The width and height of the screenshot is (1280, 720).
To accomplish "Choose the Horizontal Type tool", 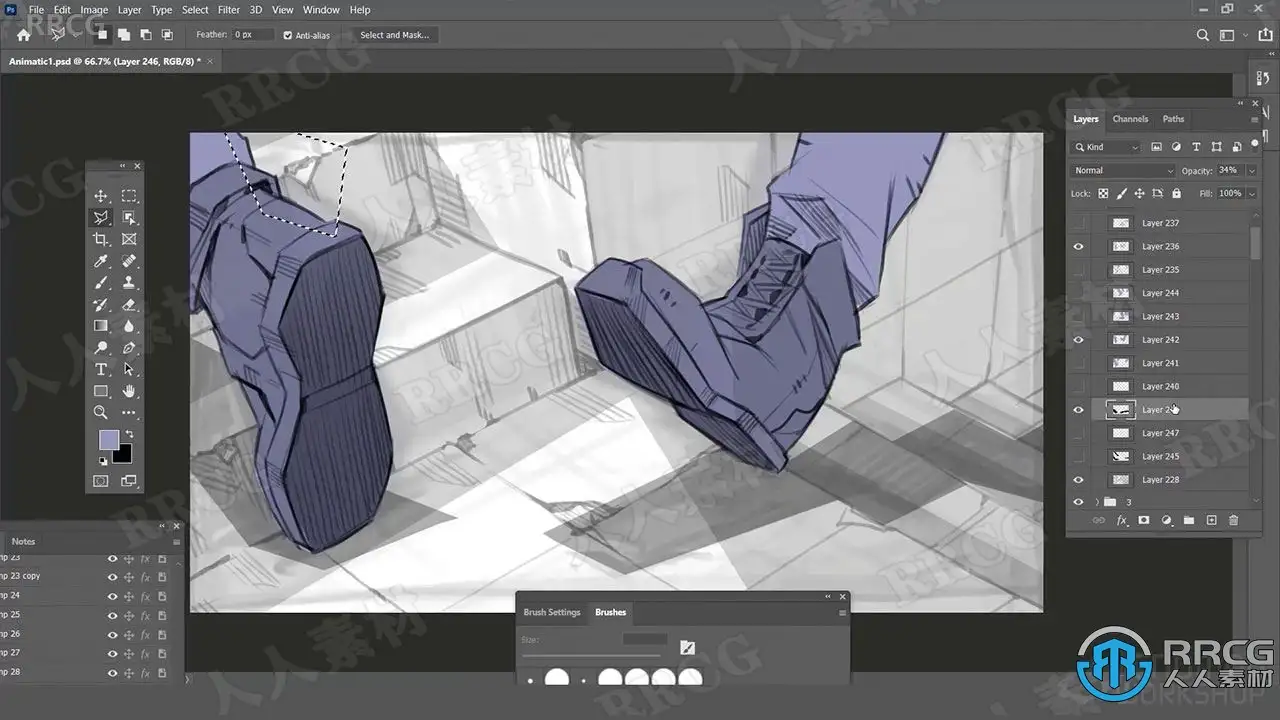I will [x=101, y=370].
